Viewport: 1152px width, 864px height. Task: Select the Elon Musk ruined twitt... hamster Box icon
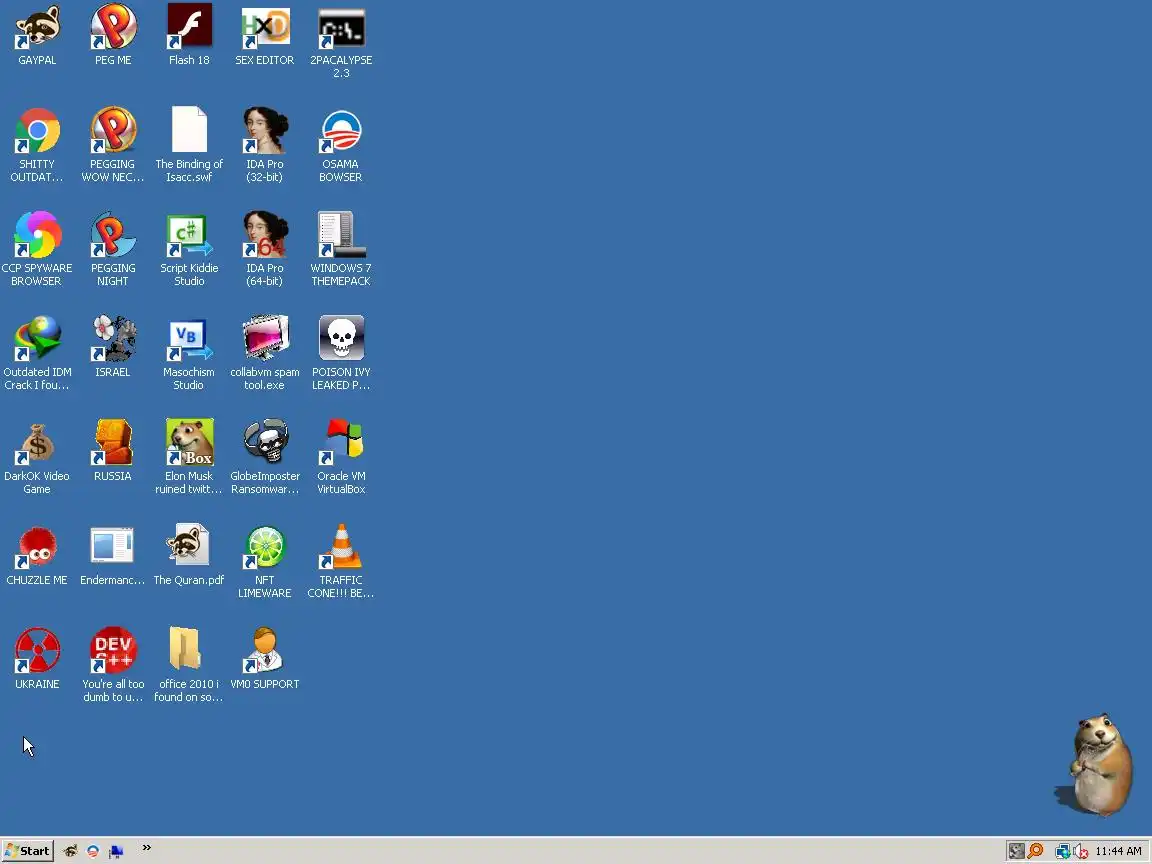pyautogui.click(x=189, y=443)
